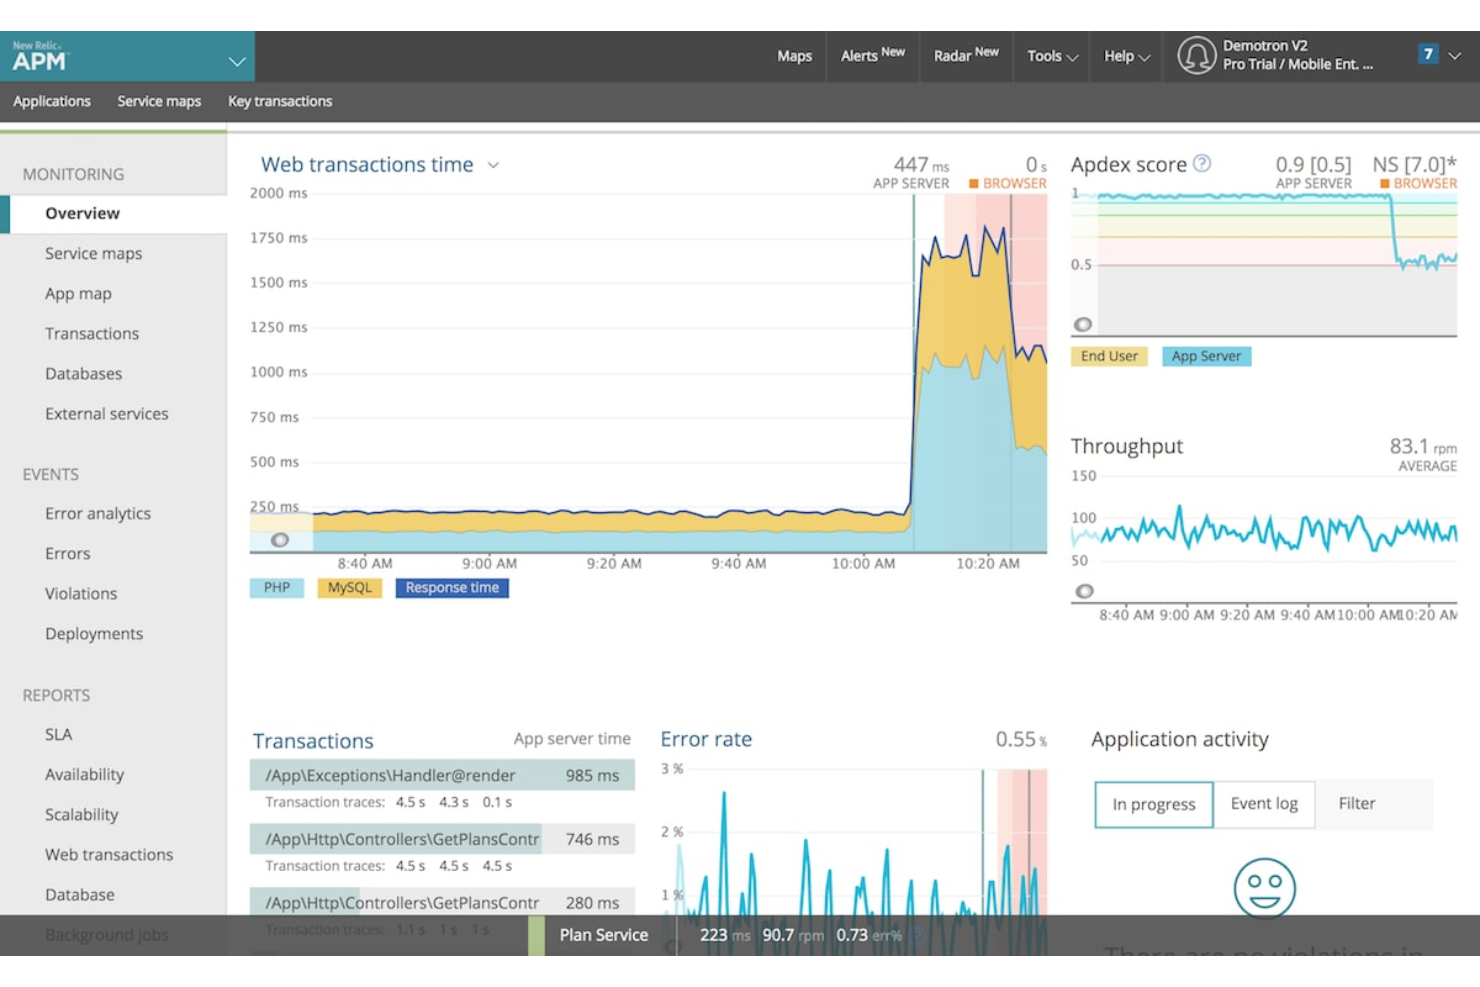The height and width of the screenshot is (987, 1480).
Task: Open the Help dropdown menu
Action: (x=1124, y=57)
